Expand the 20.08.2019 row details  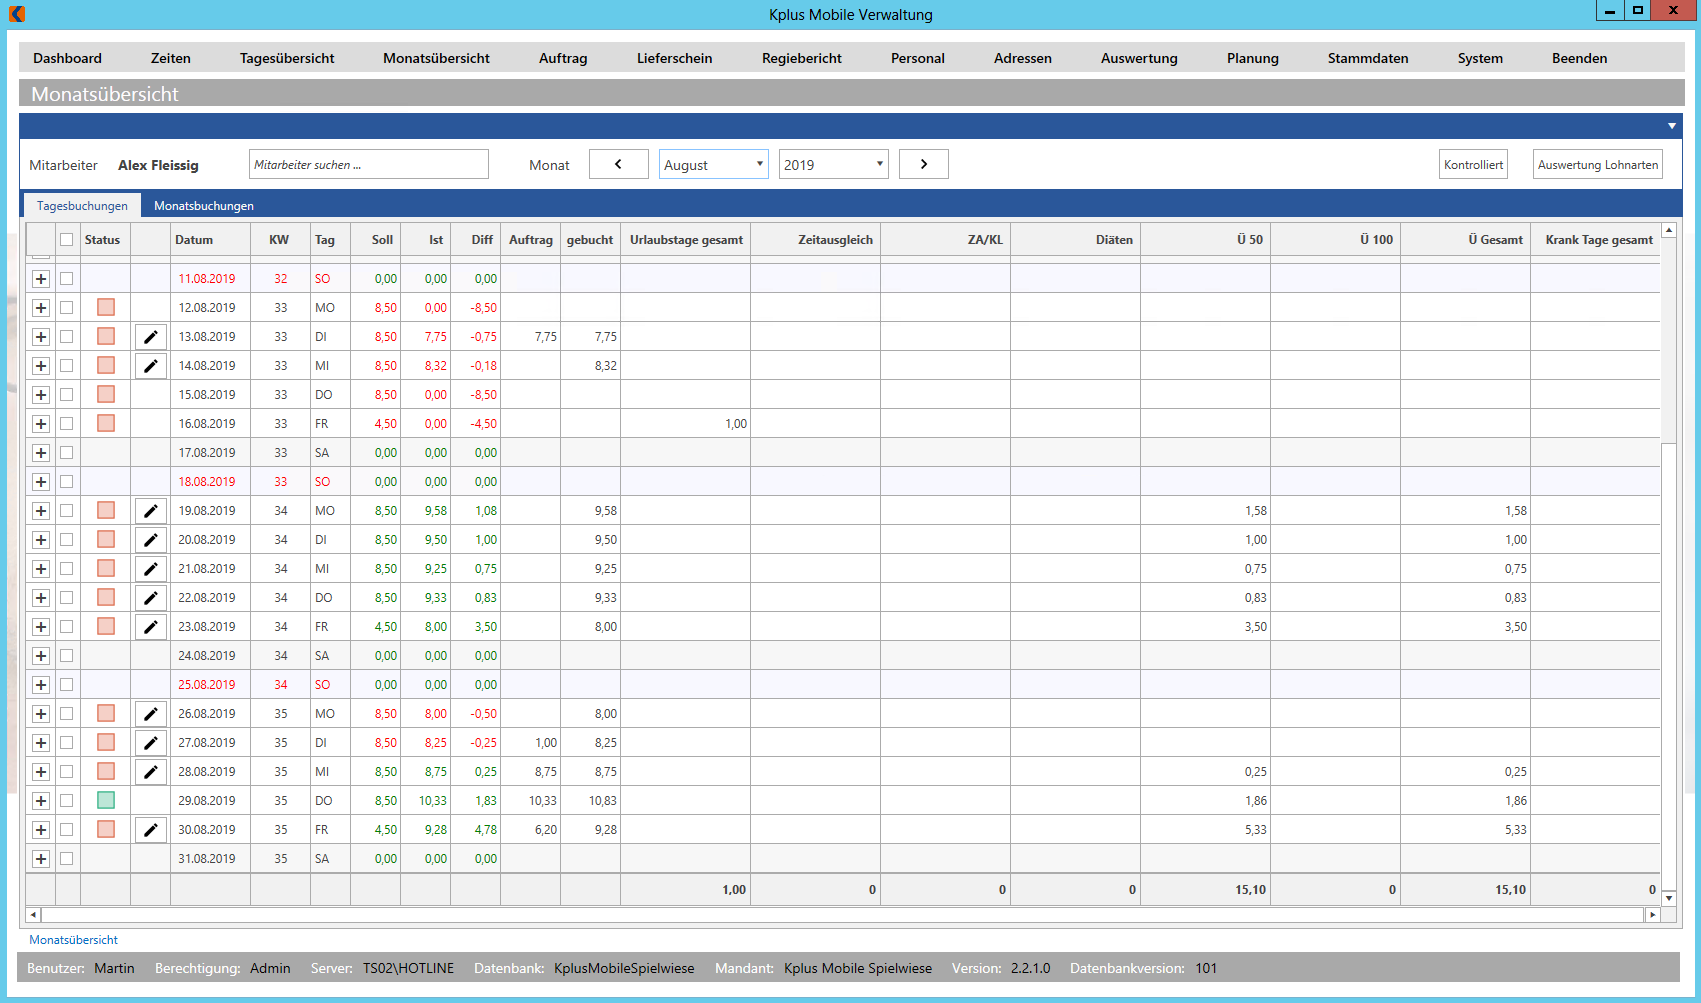pyautogui.click(x=41, y=540)
